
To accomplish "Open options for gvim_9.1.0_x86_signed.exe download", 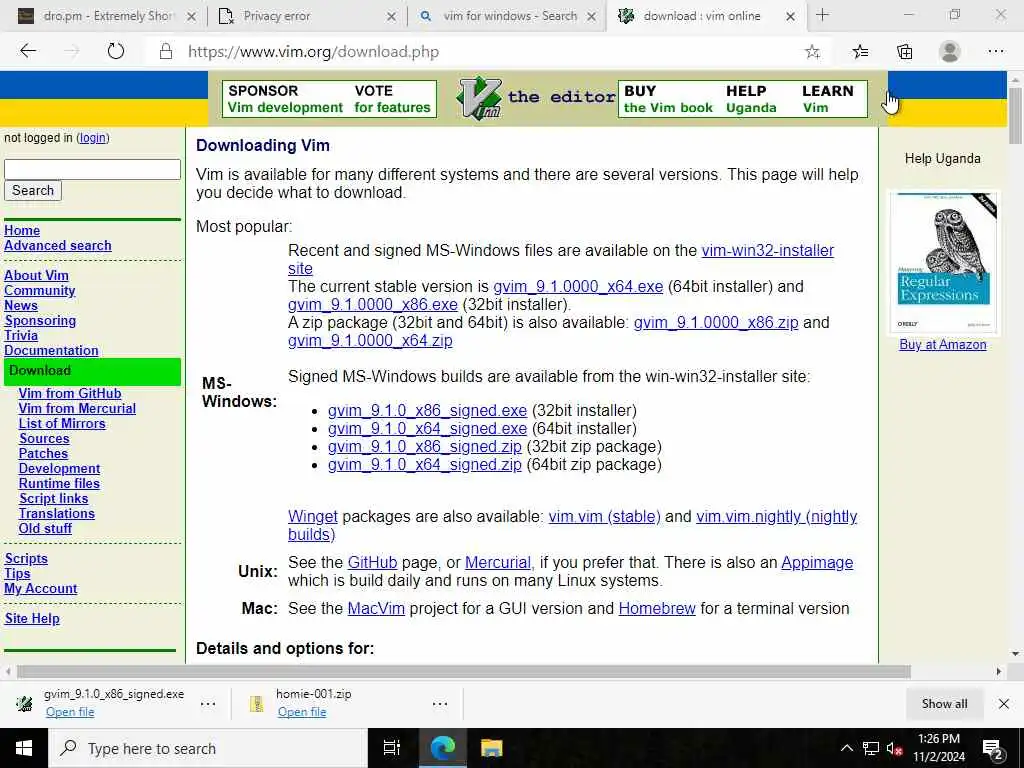I will (x=208, y=704).
